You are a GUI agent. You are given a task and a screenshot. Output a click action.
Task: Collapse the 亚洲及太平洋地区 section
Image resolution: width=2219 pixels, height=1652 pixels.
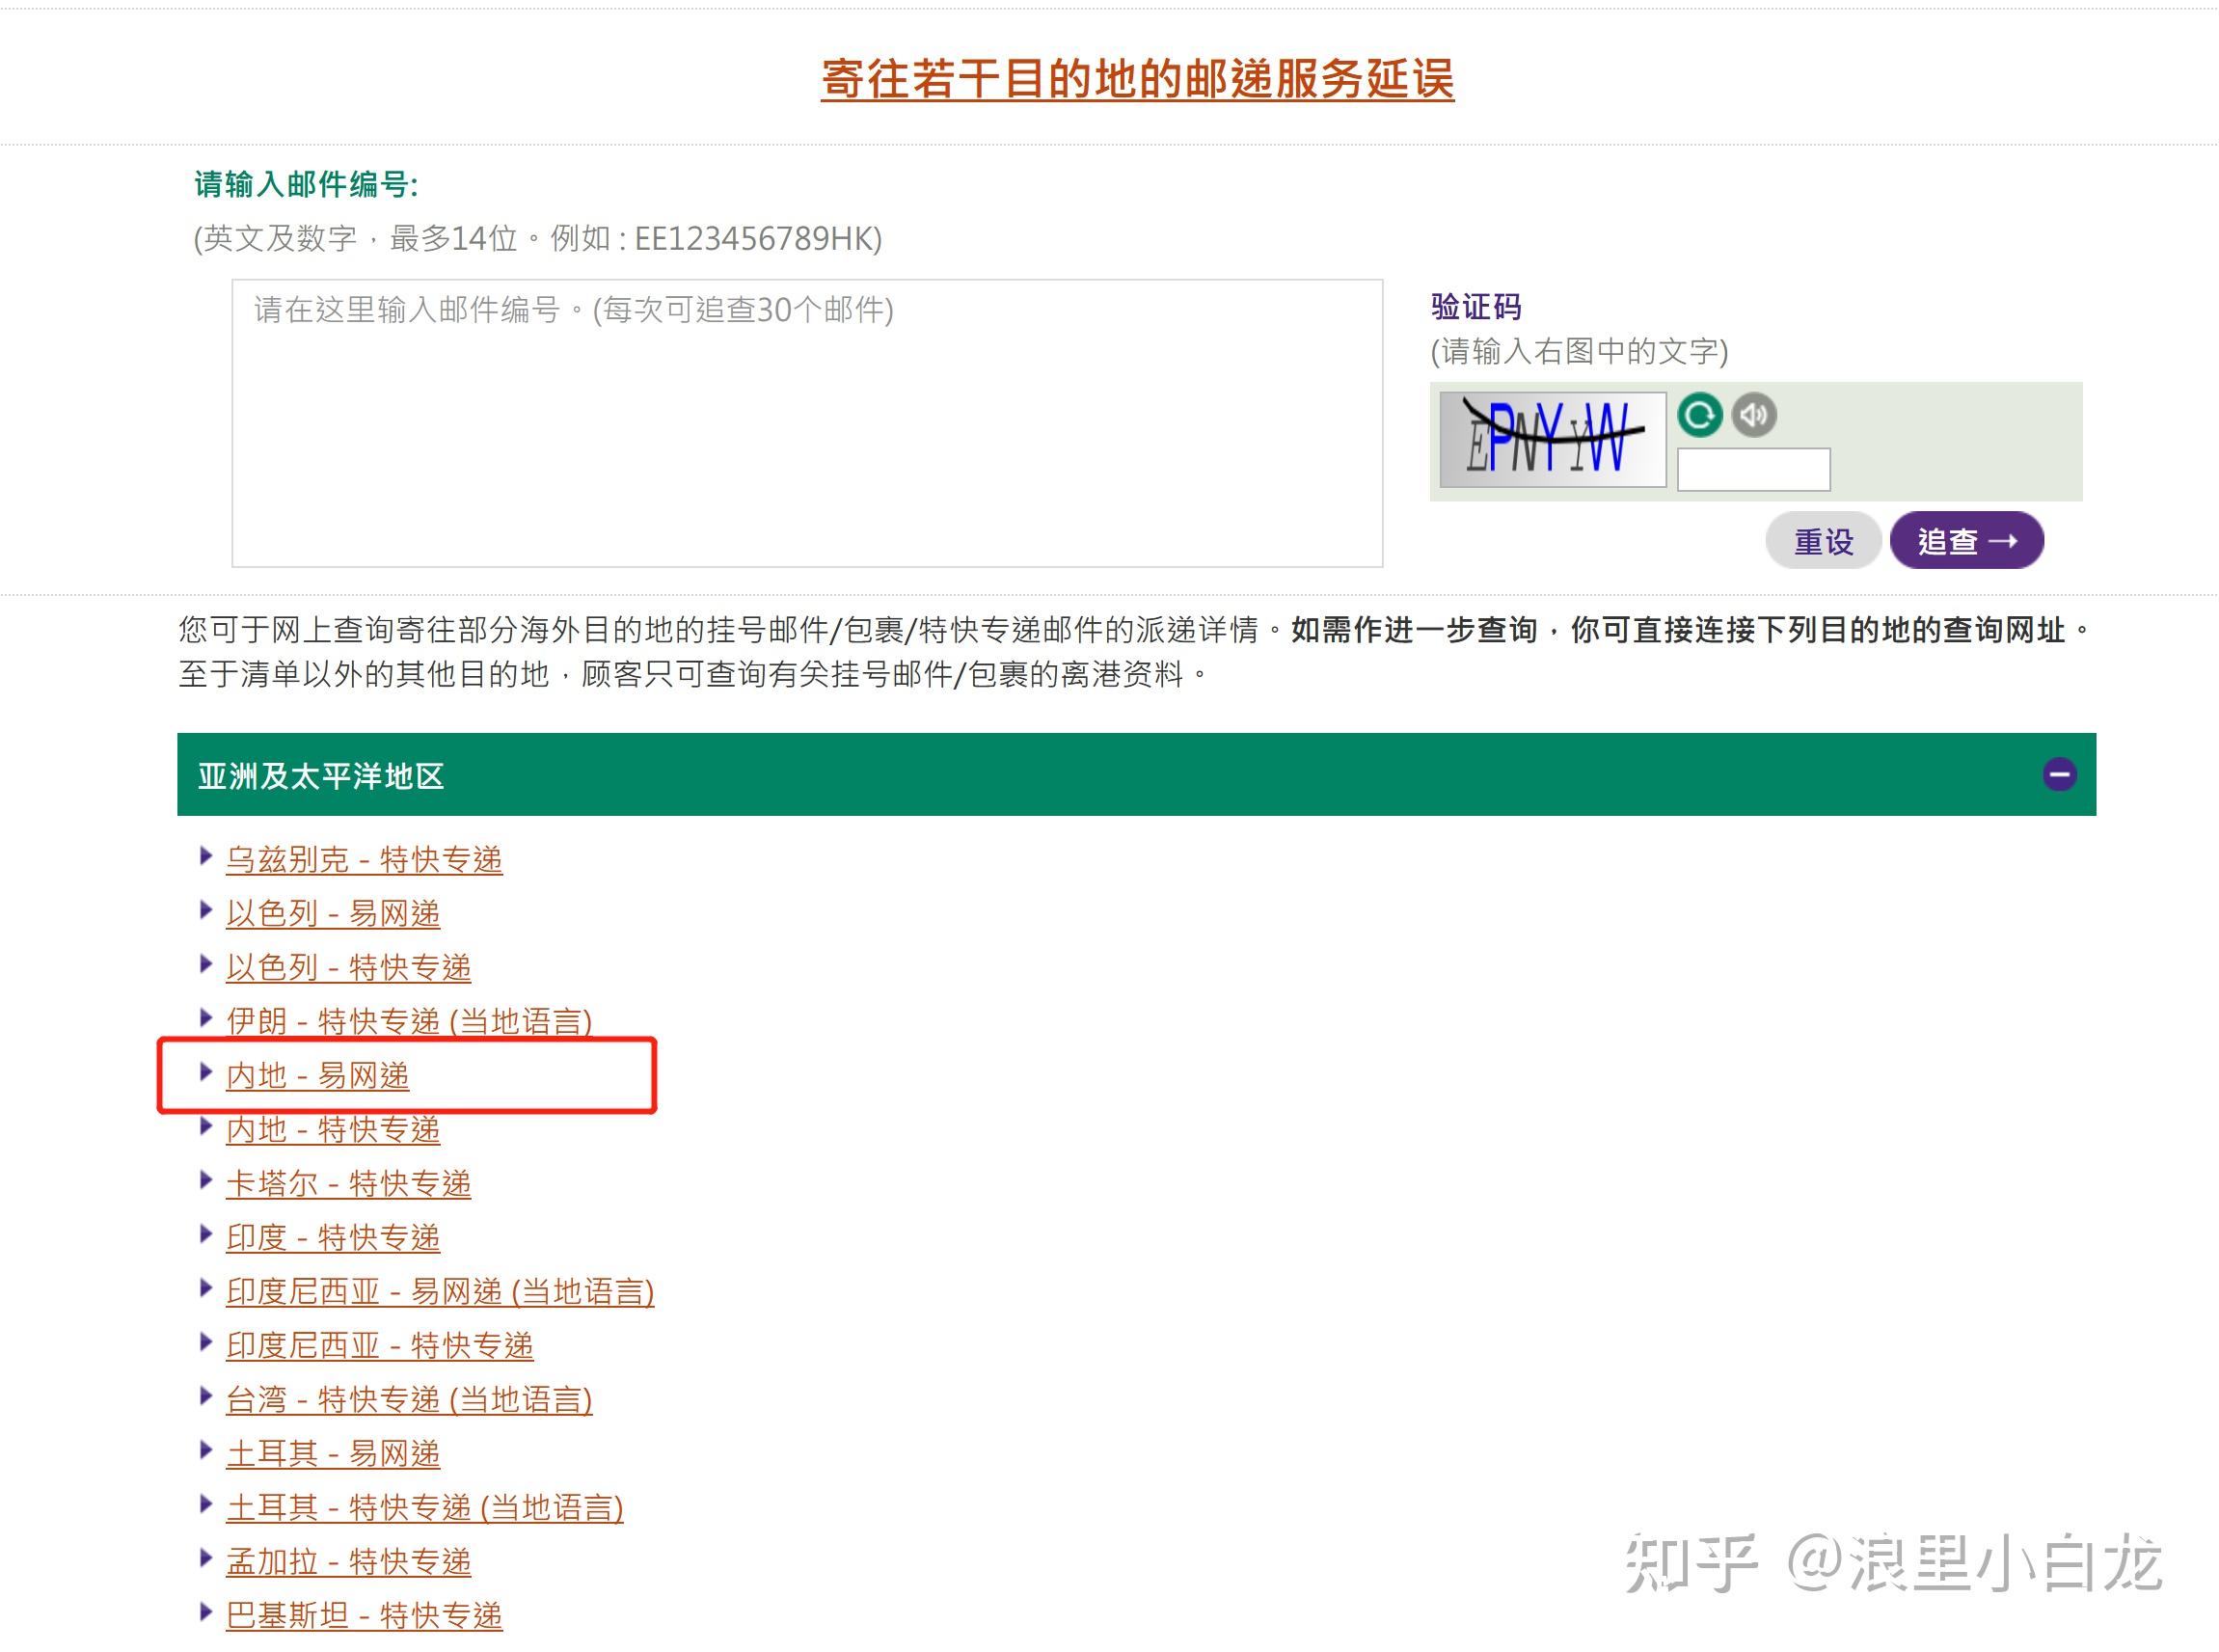2059,774
